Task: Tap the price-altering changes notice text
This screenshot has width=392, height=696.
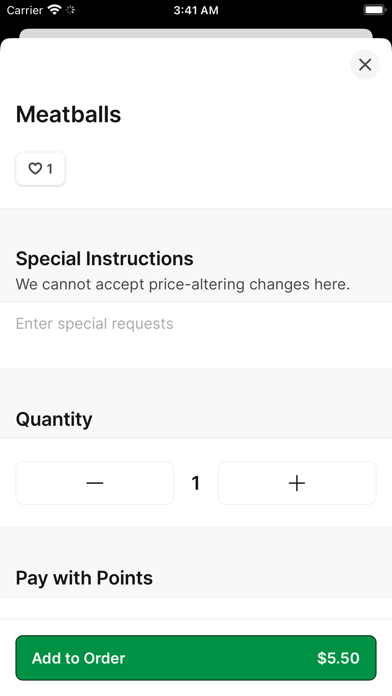Action: pyautogui.click(x=183, y=284)
